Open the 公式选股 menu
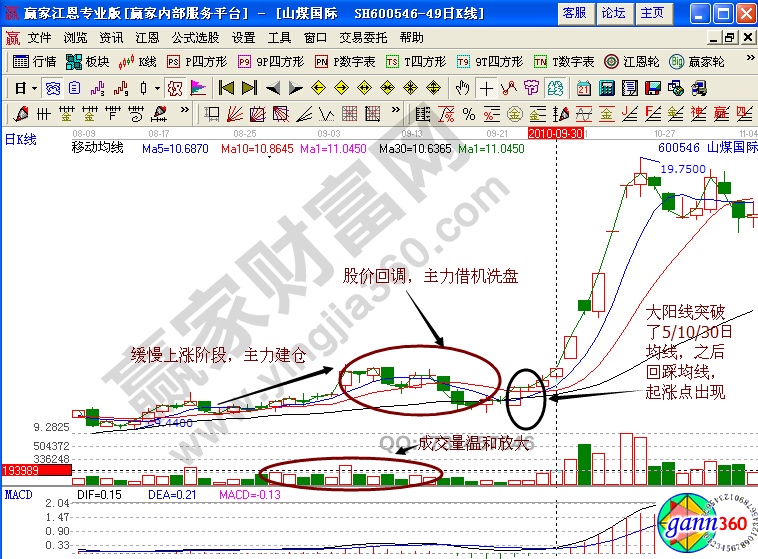The width and height of the screenshot is (758, 559). click(195, 37)
